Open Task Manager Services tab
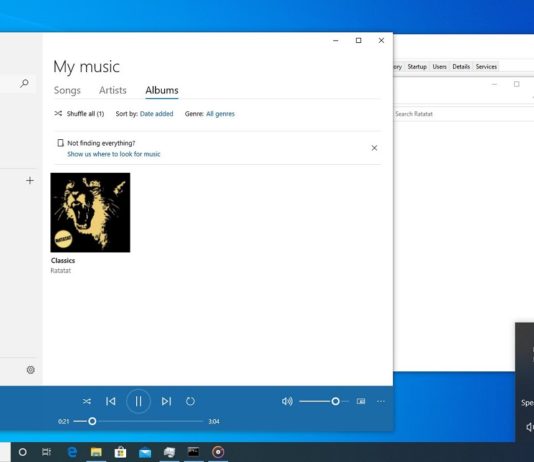The height and width of the screenshot is (462, 534). pos(486,67)
